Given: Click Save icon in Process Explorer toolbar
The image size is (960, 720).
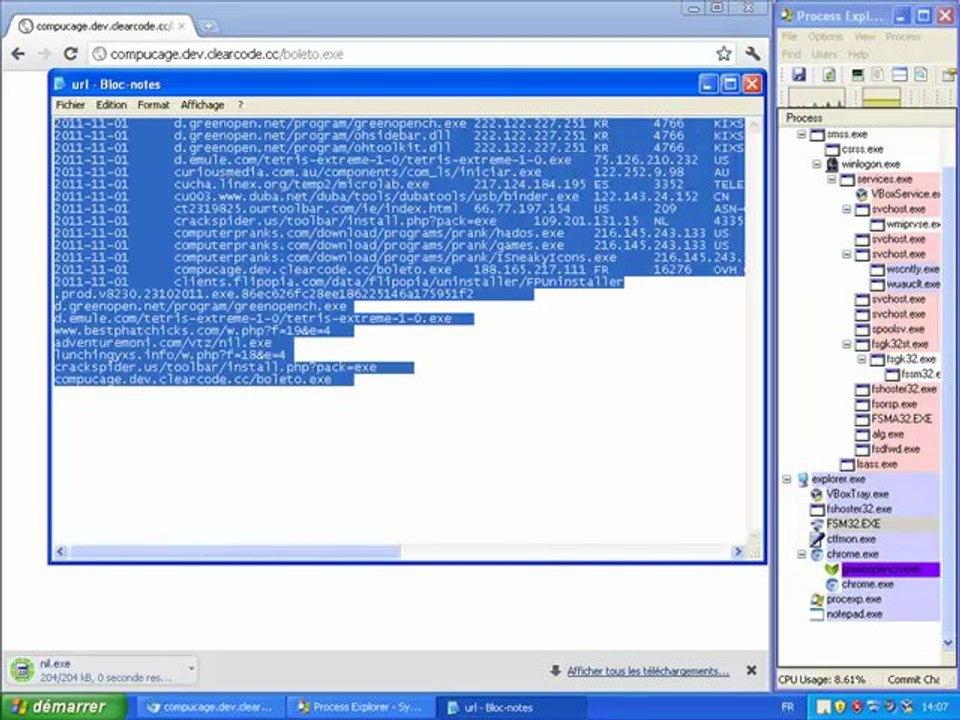Looking at the screenshot, I should (x=798, y=75).
